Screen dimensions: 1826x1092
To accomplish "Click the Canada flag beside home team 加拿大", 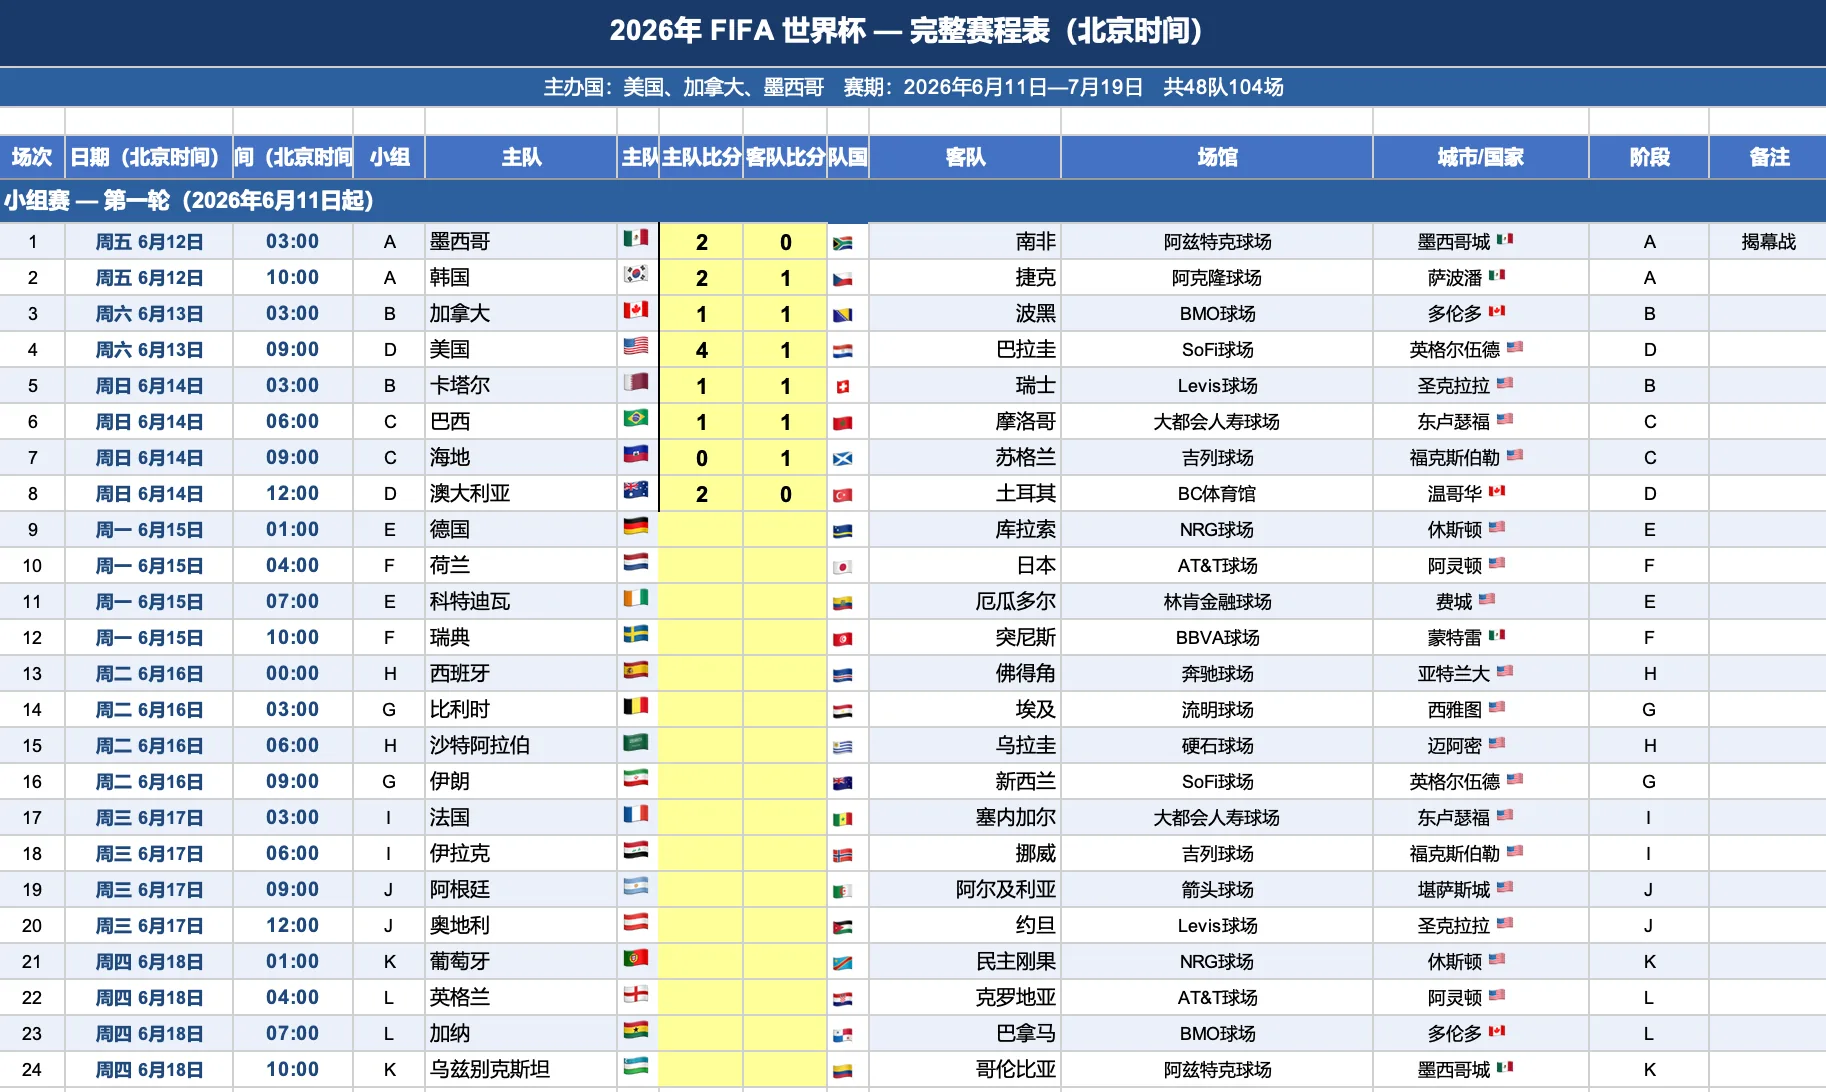I will 636,310.
